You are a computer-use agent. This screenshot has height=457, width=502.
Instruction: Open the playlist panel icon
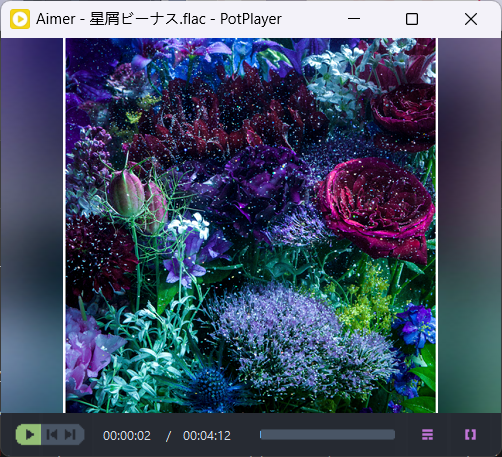pyautogui.click(x=427, y=435)
